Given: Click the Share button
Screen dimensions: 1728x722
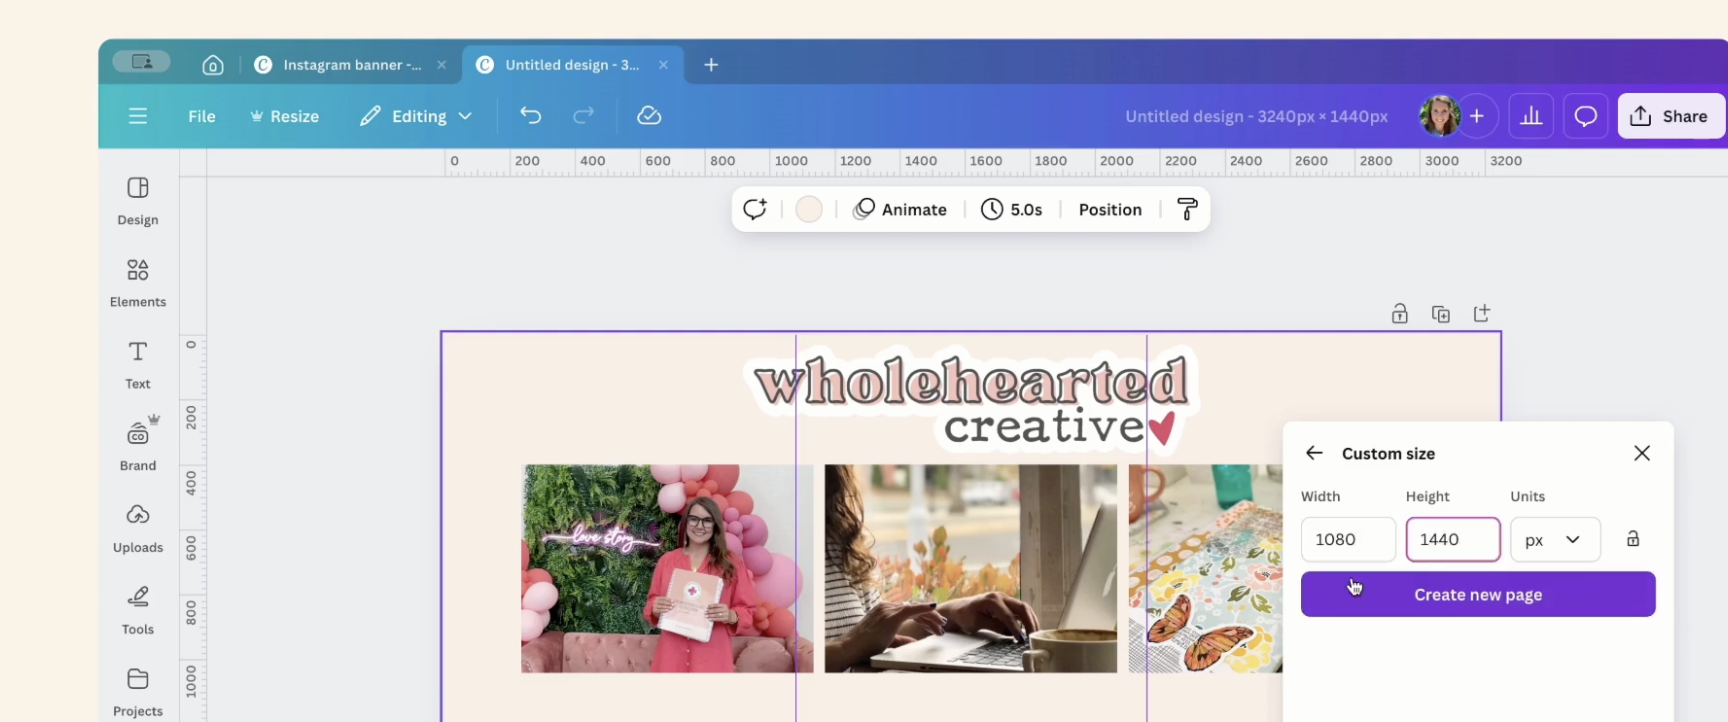Looking at the screenshot, I should click(x=1671, y=116).
